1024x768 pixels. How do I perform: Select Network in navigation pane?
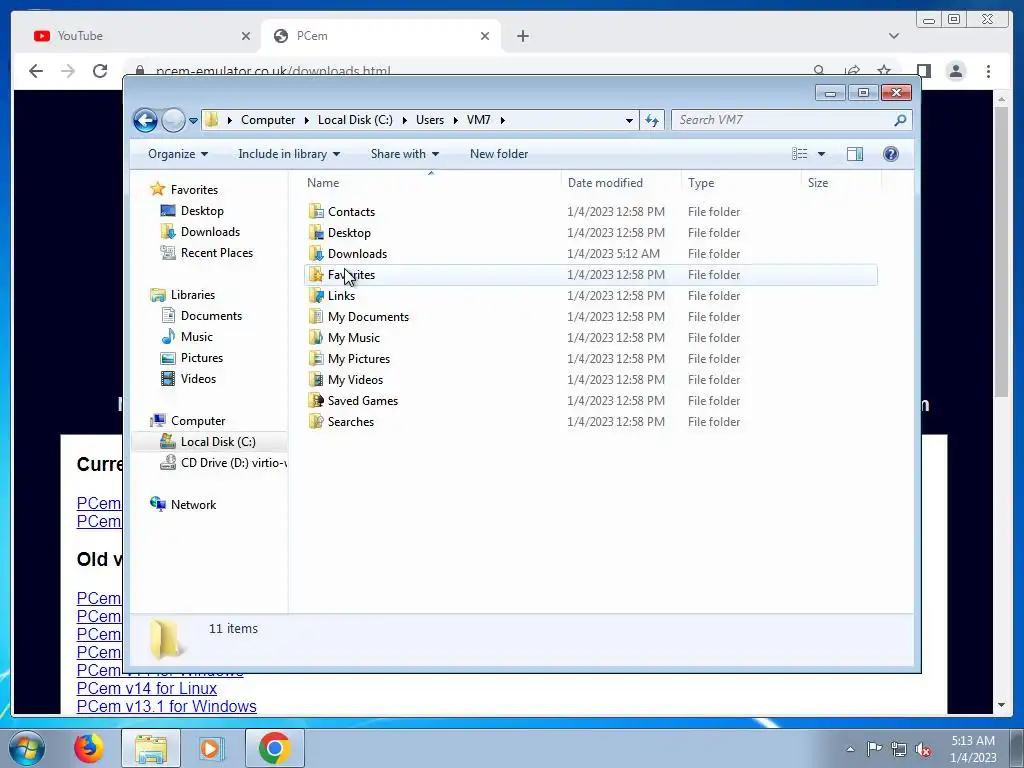point(193,505)
